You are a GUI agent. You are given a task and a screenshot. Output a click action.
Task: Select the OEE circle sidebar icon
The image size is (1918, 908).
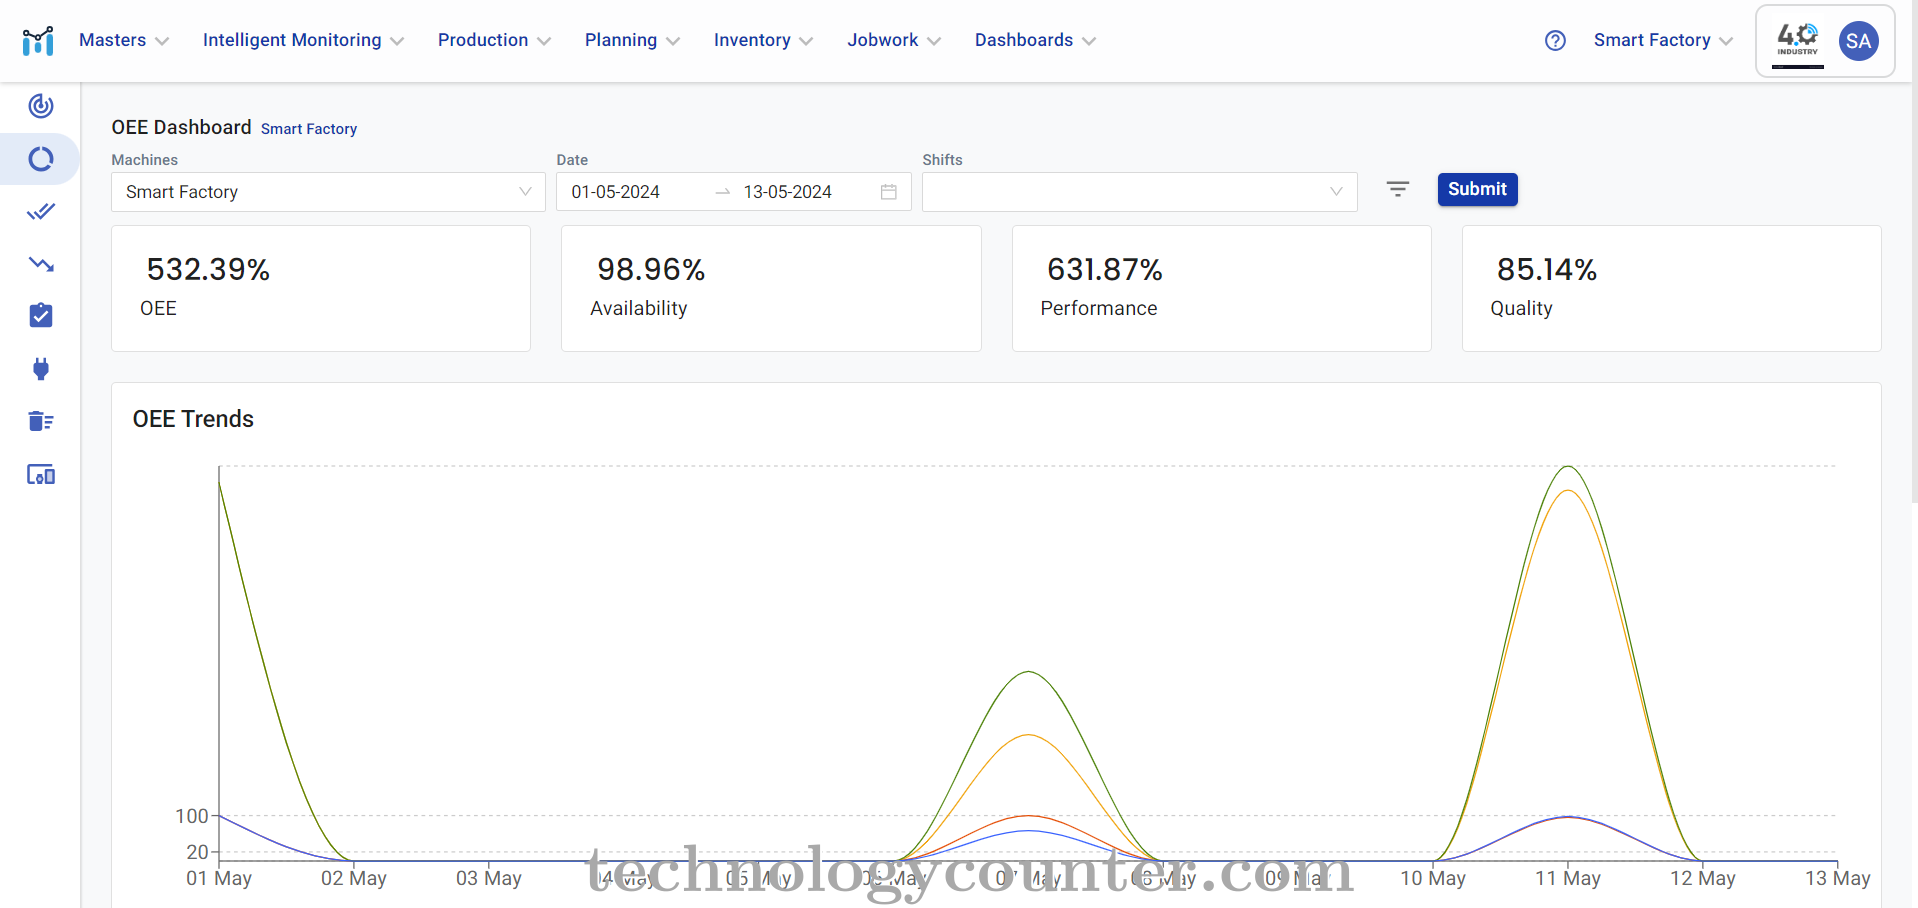pyautogui.click(x=41, y=159)
